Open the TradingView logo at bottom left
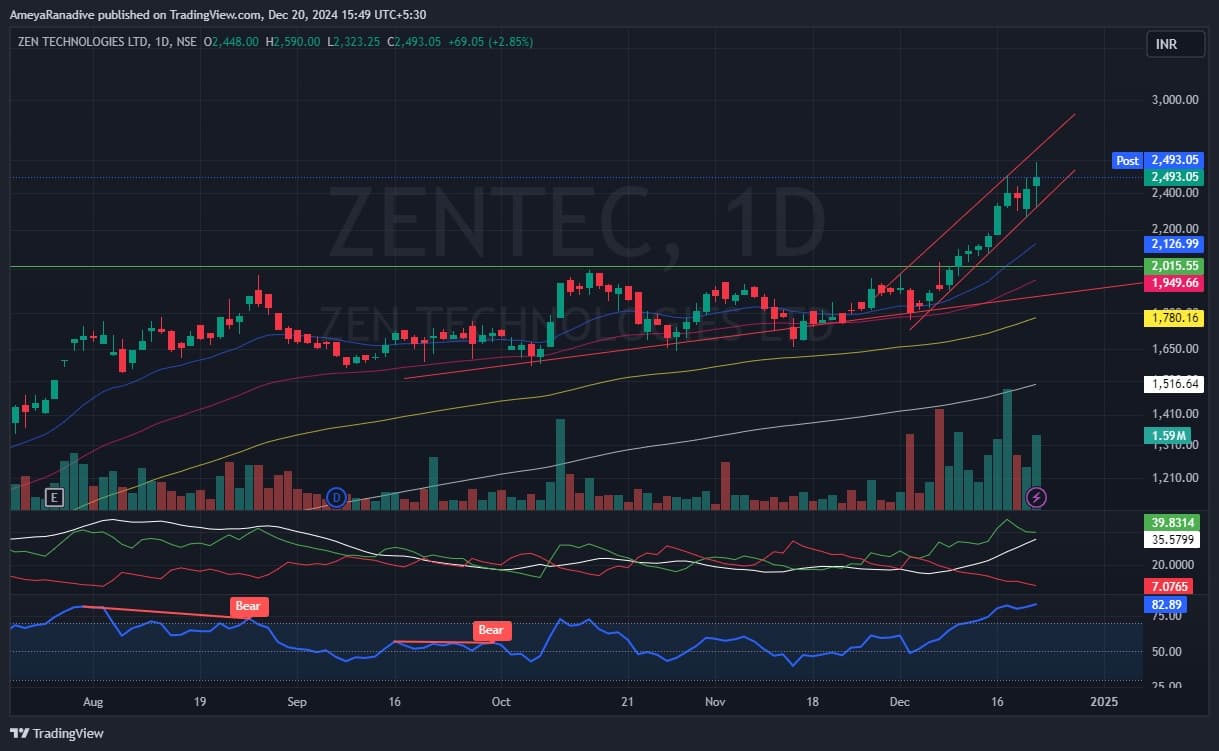 point(57,733)
